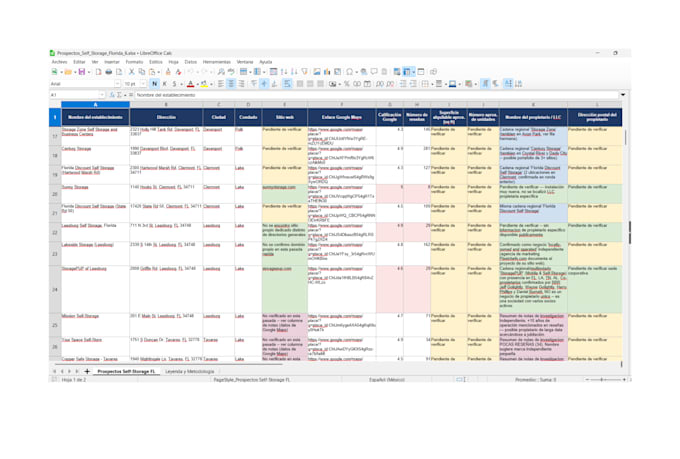Viewport: 680px width, 459px height.
Task: Click the Insert special character omega icon
Action: click(350, 72)
